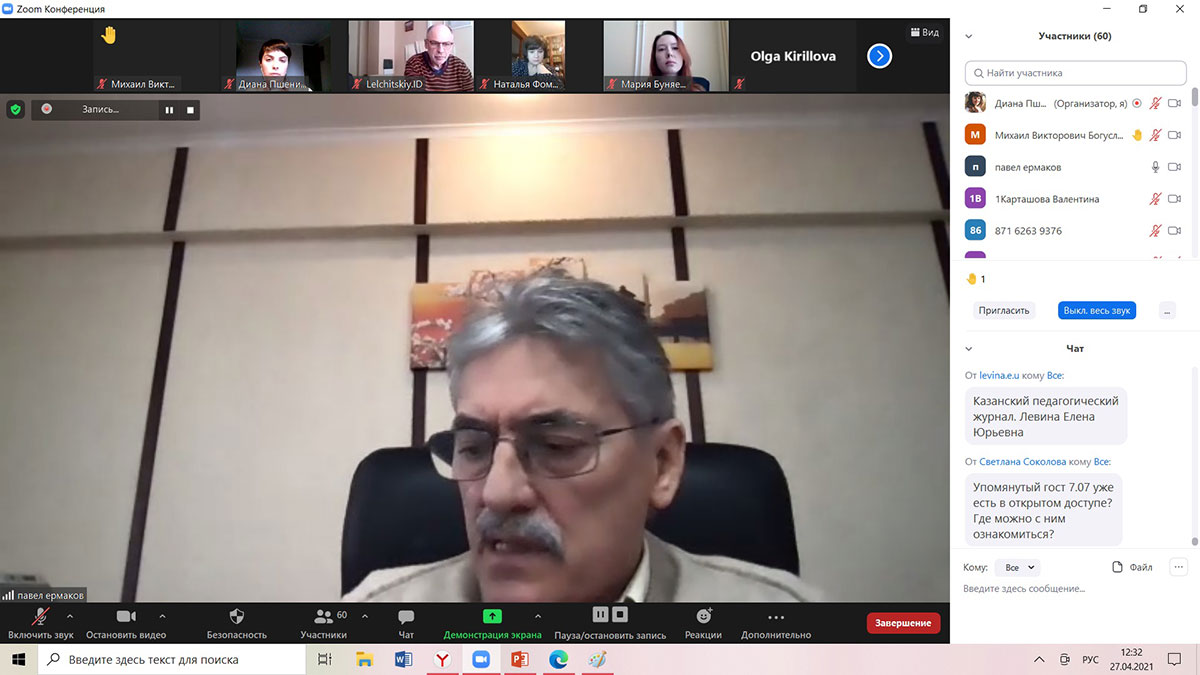Toggle muted mic for Михаил Викторович
Viewport: 1200px width, 675px height.
point(1155,135)
